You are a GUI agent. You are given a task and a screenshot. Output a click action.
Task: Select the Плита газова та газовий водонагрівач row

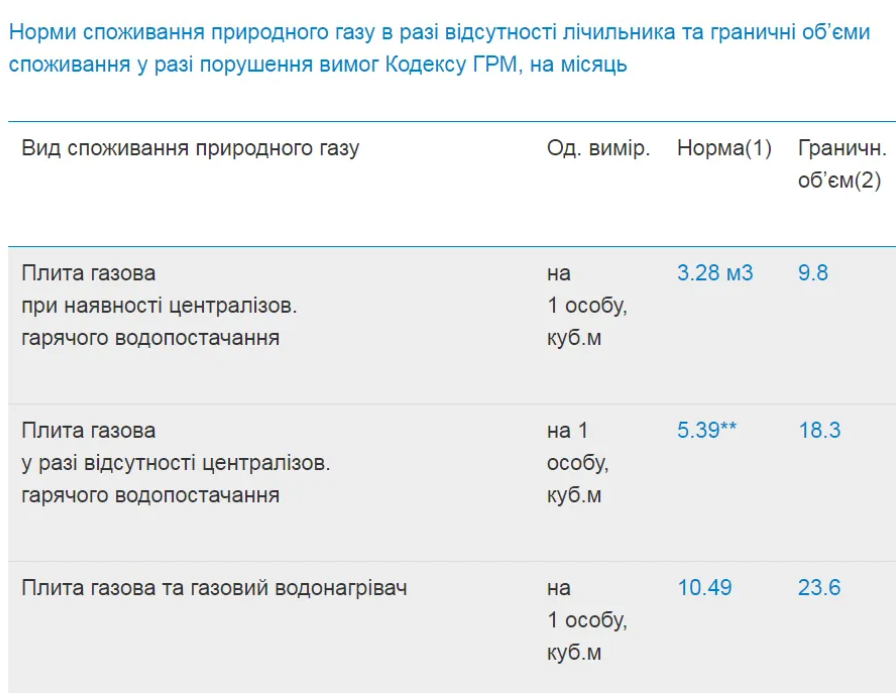(x=452, y=627)
